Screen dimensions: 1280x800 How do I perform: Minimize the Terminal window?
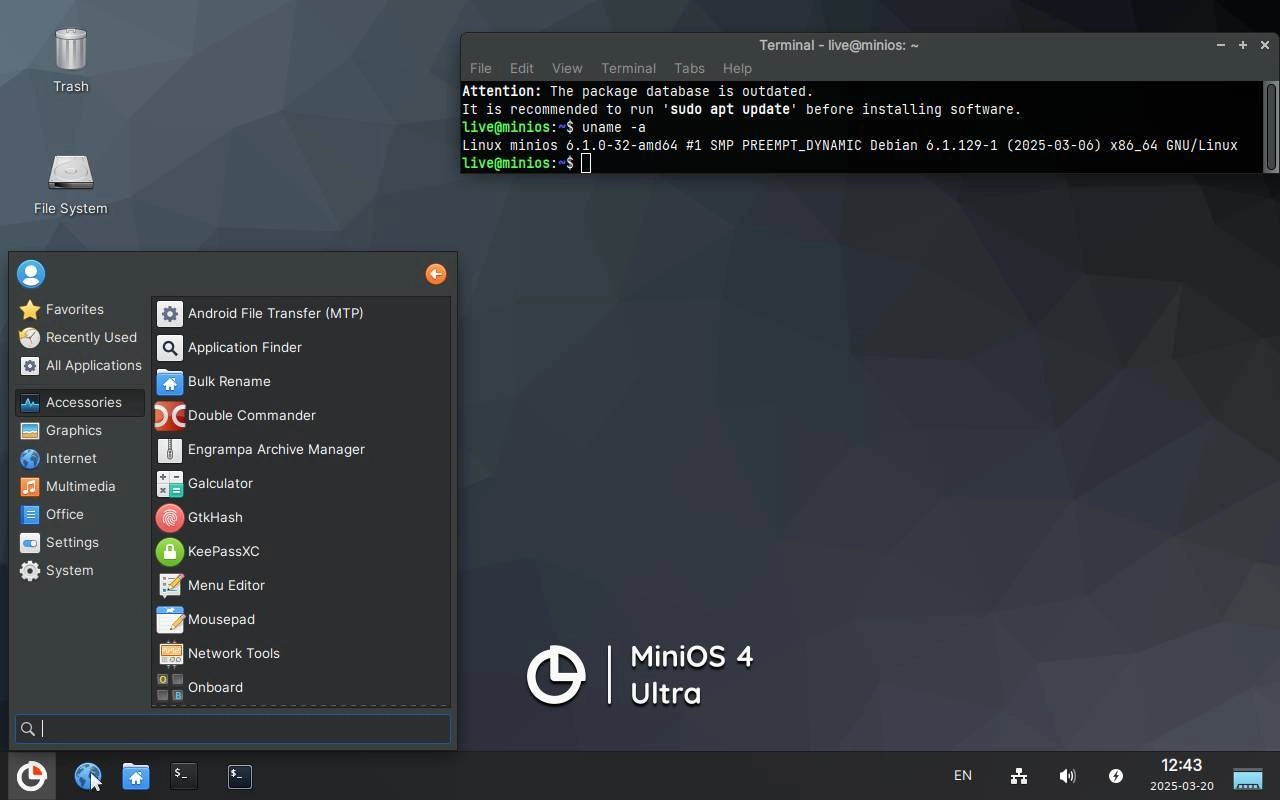[x=1221, y=45]
